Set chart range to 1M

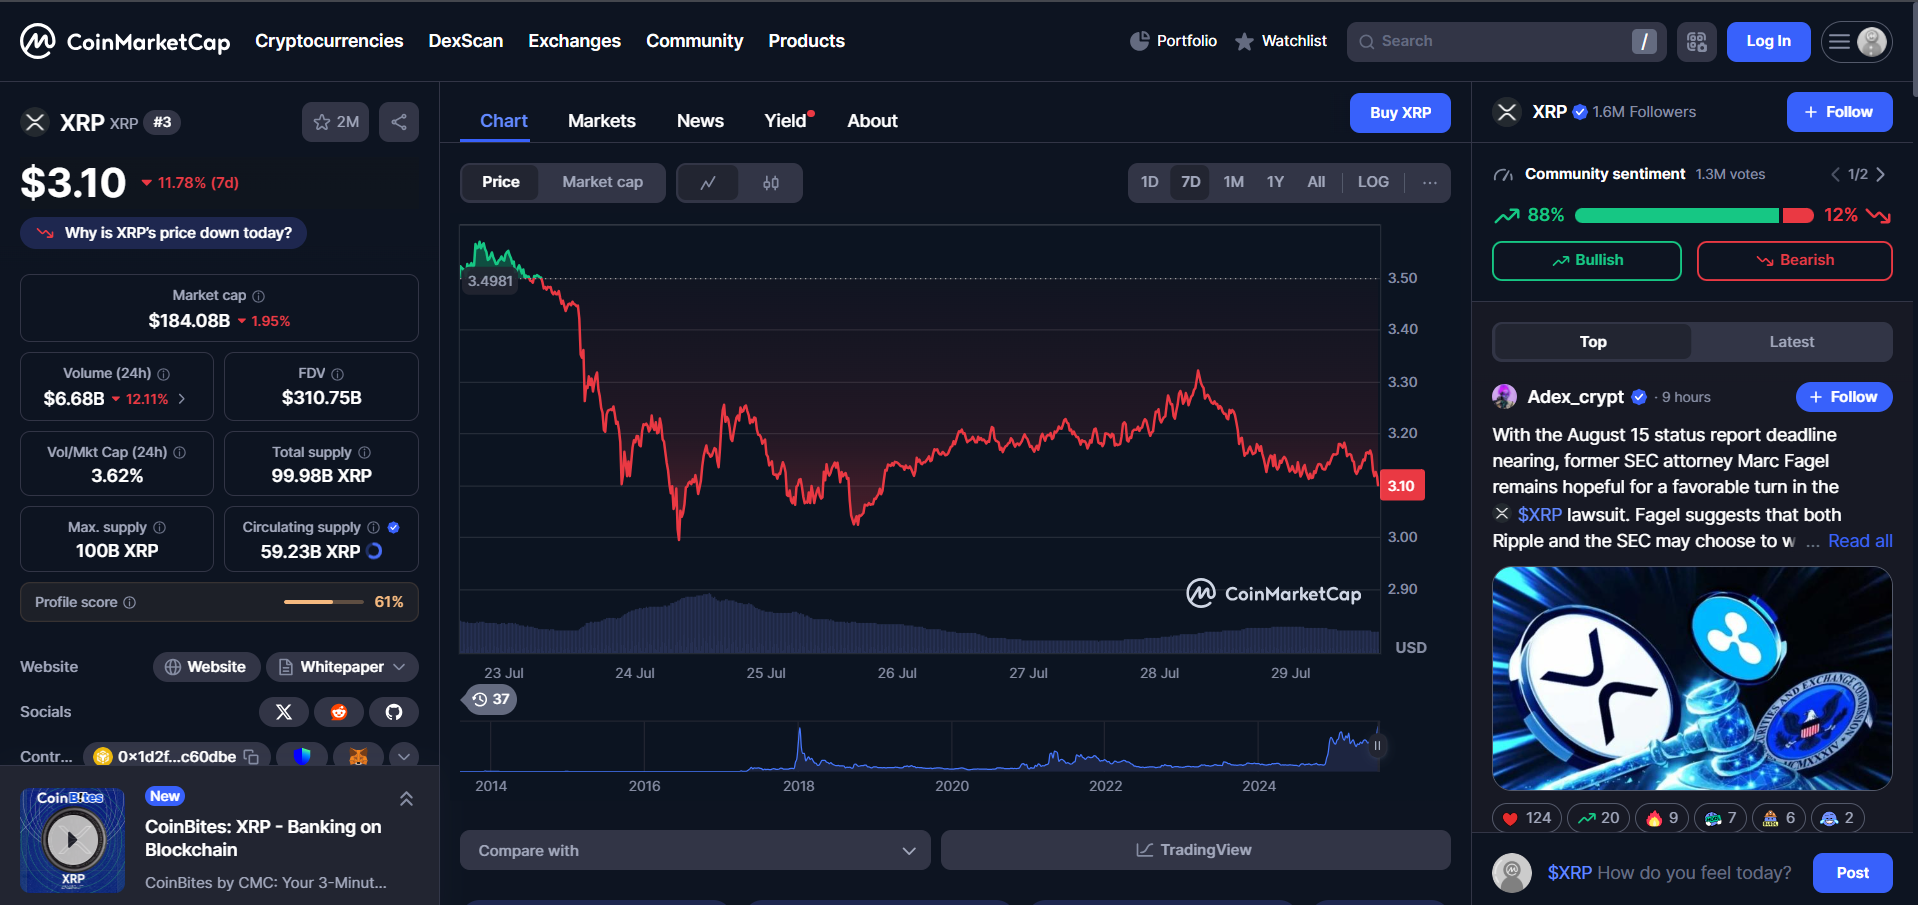[x=1234, y=182]
